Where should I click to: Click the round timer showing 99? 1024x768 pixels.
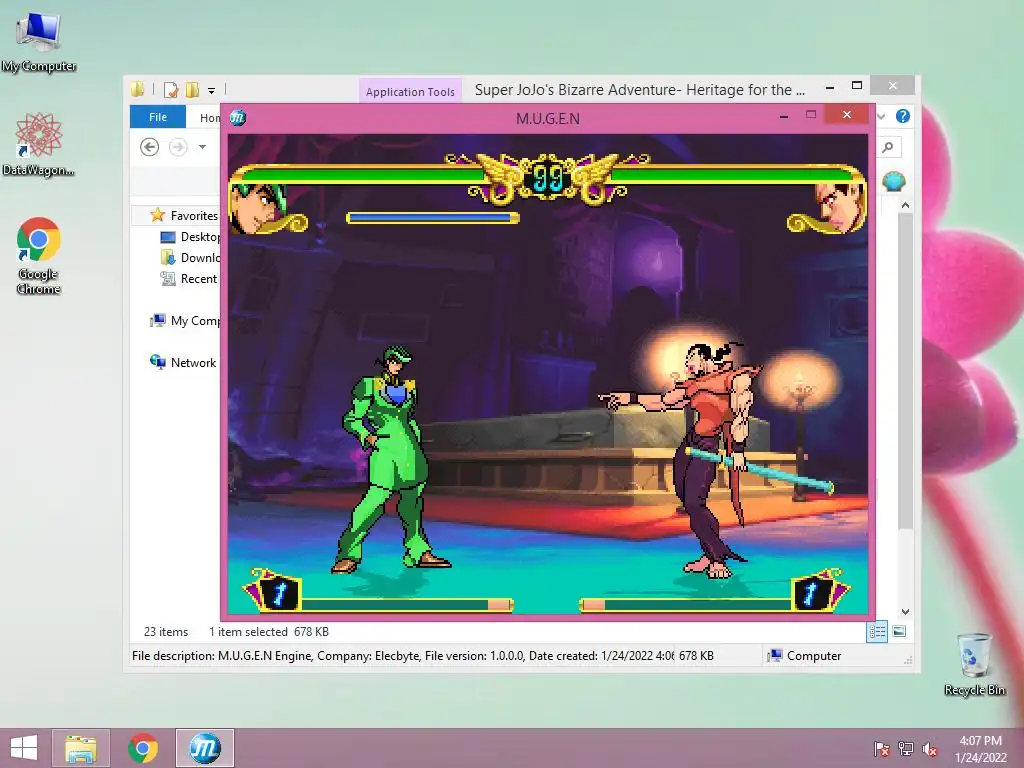(x=547, y=178)
